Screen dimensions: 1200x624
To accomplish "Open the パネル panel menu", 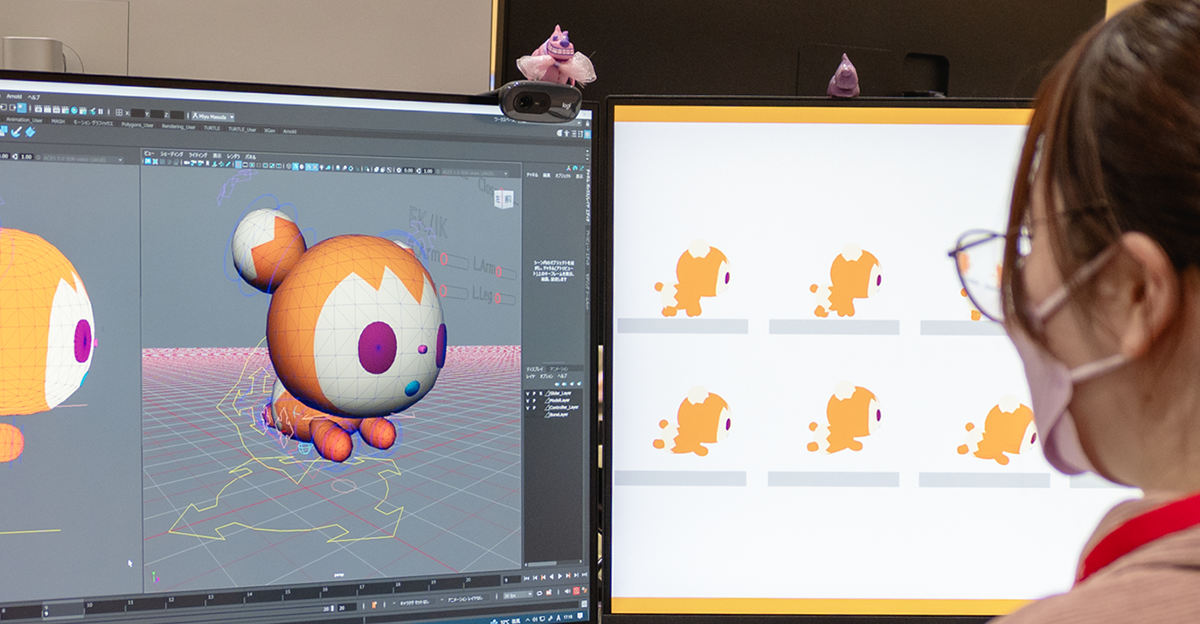I will tap(251, 157).
